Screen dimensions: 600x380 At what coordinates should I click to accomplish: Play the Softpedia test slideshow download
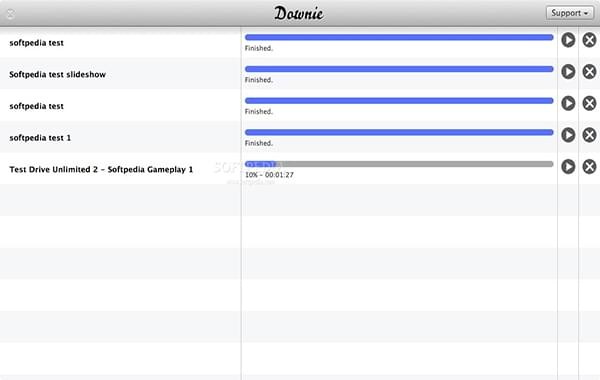click(568, 72)
